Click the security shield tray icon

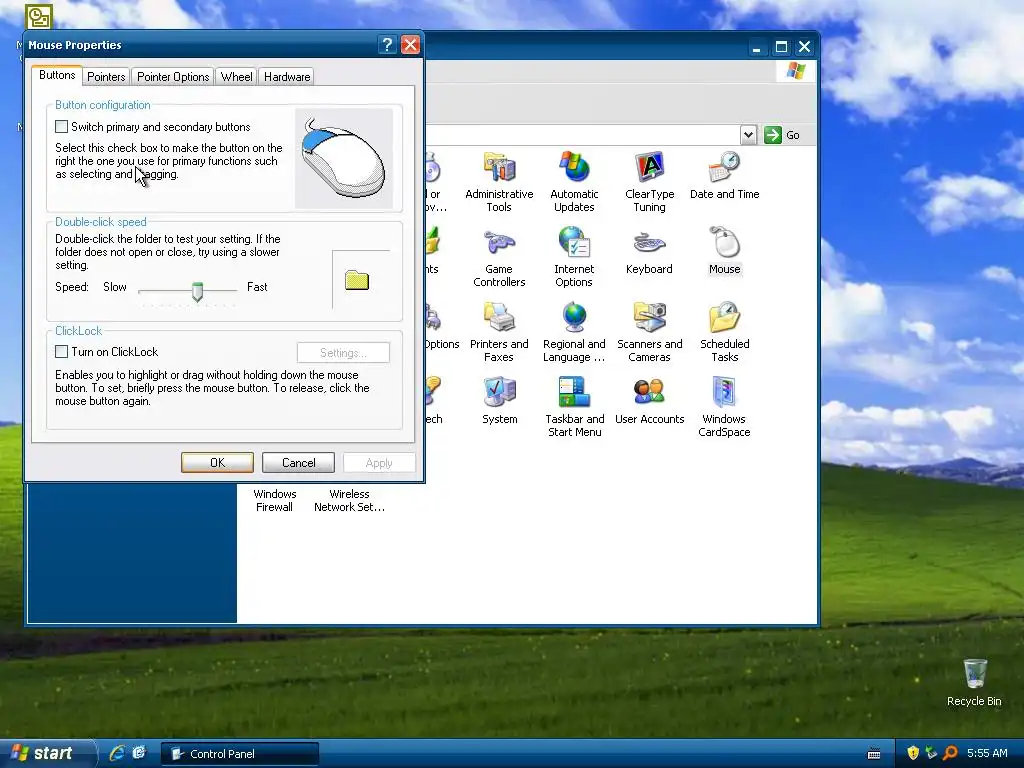(x=913, y=753)
